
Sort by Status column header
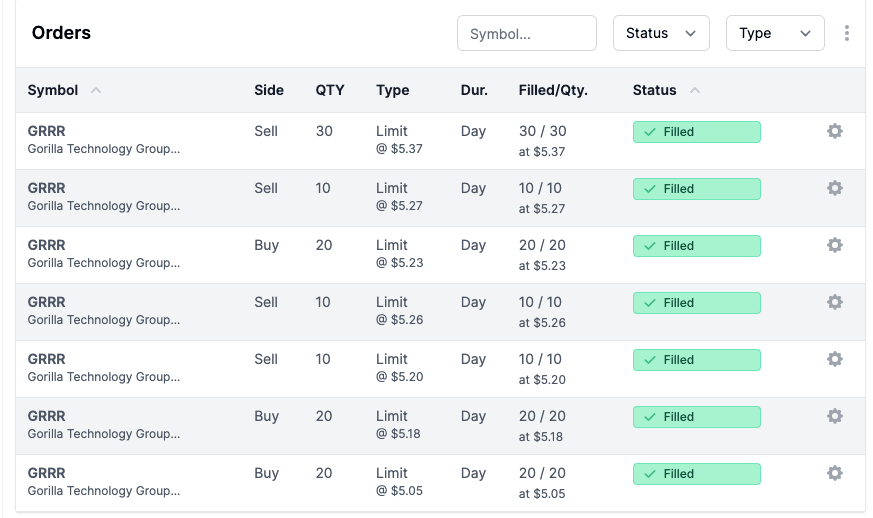click(x=655, y=90)
